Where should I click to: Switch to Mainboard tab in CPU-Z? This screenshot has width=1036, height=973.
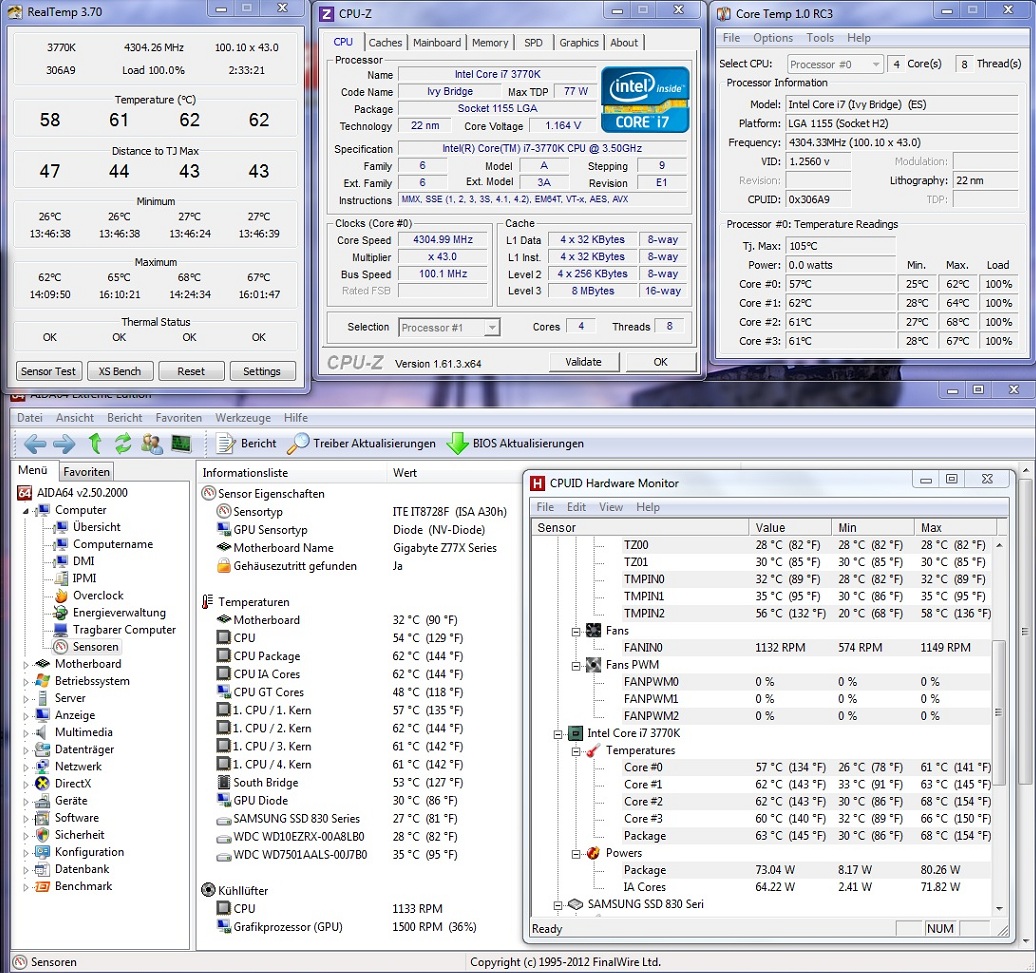[437, 43]
